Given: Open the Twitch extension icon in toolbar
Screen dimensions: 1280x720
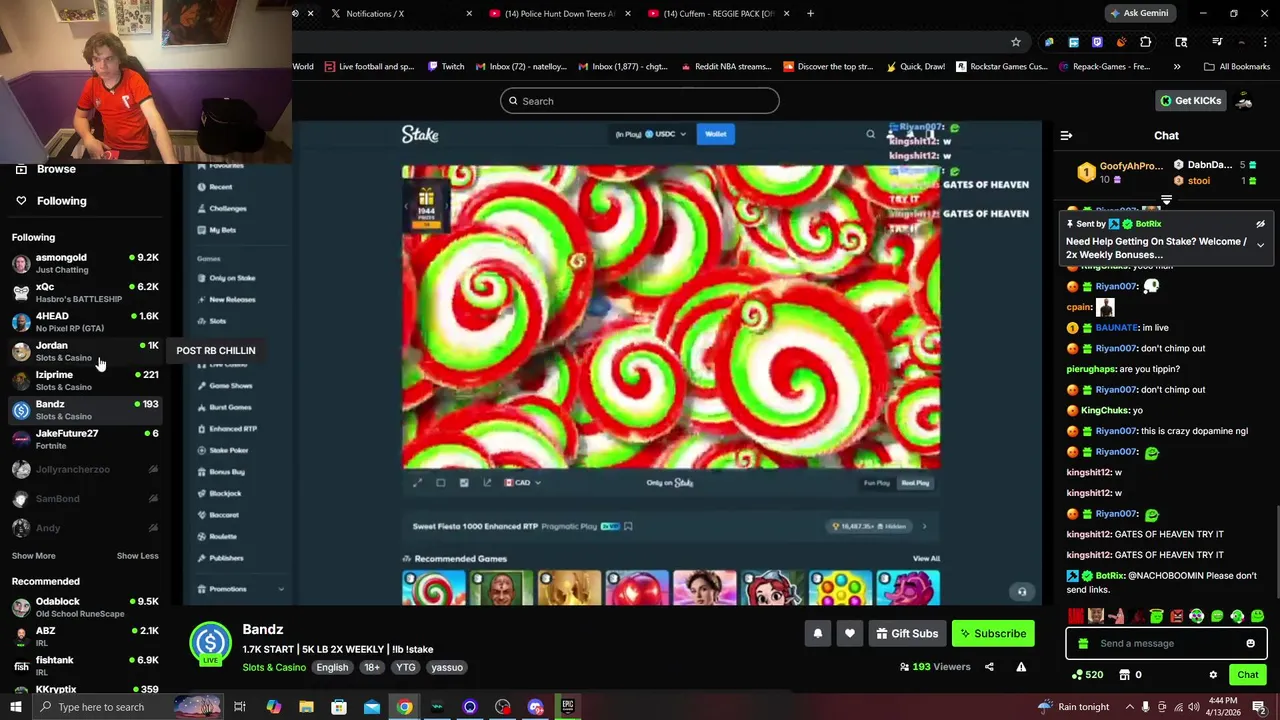Looking at the screenshot, I should click(1097, 42).
